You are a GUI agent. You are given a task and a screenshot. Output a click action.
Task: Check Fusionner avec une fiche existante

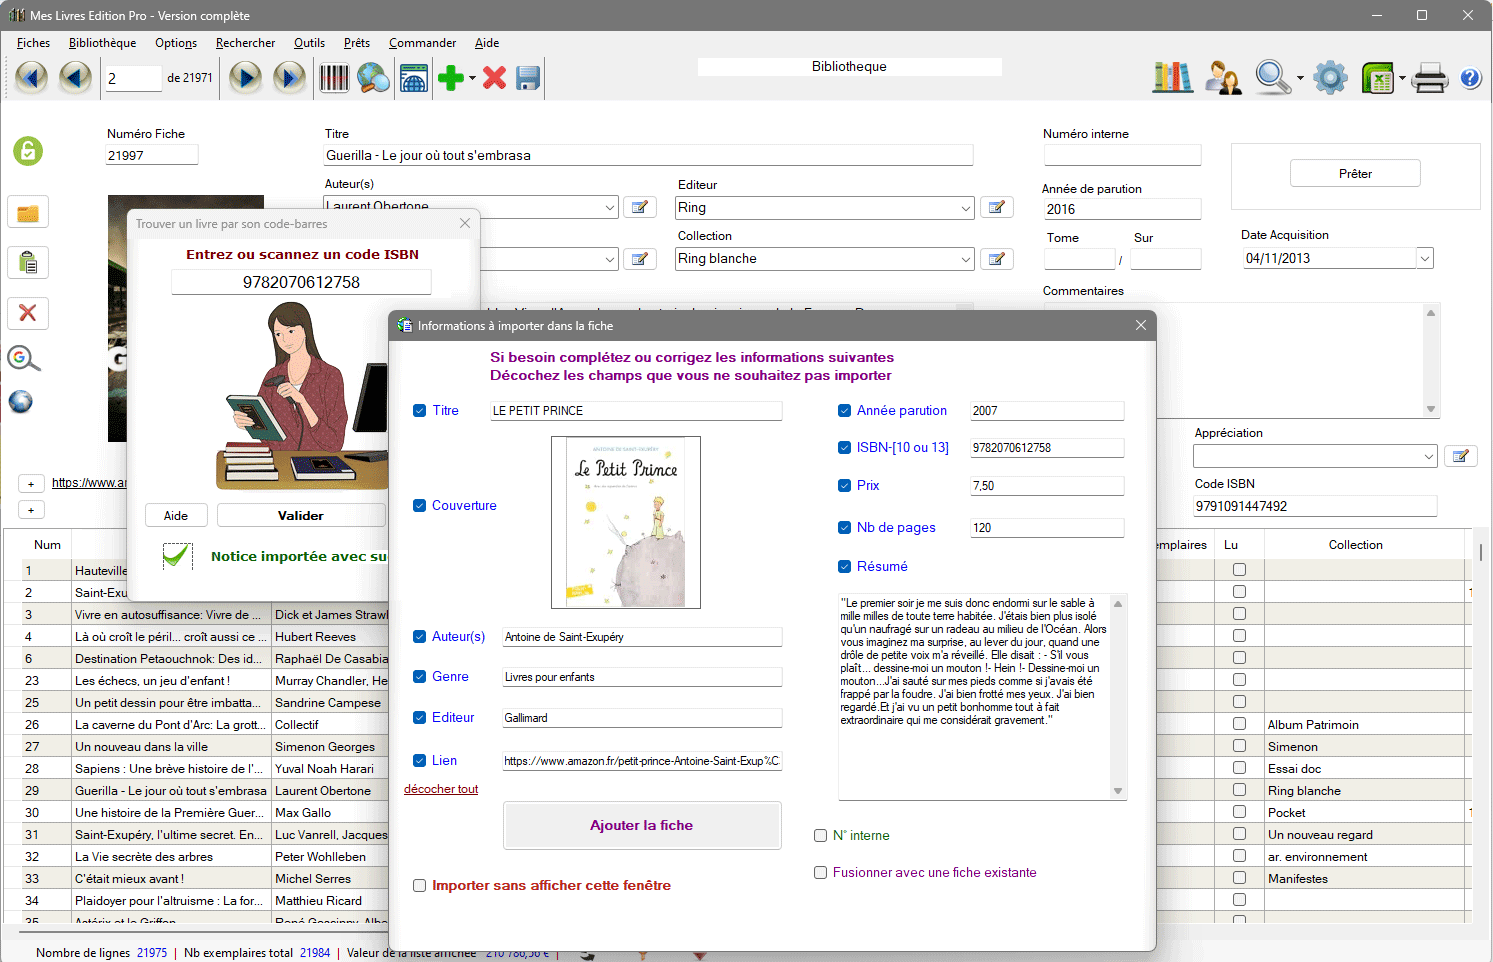pyautogui.click(x=821, y=873)
